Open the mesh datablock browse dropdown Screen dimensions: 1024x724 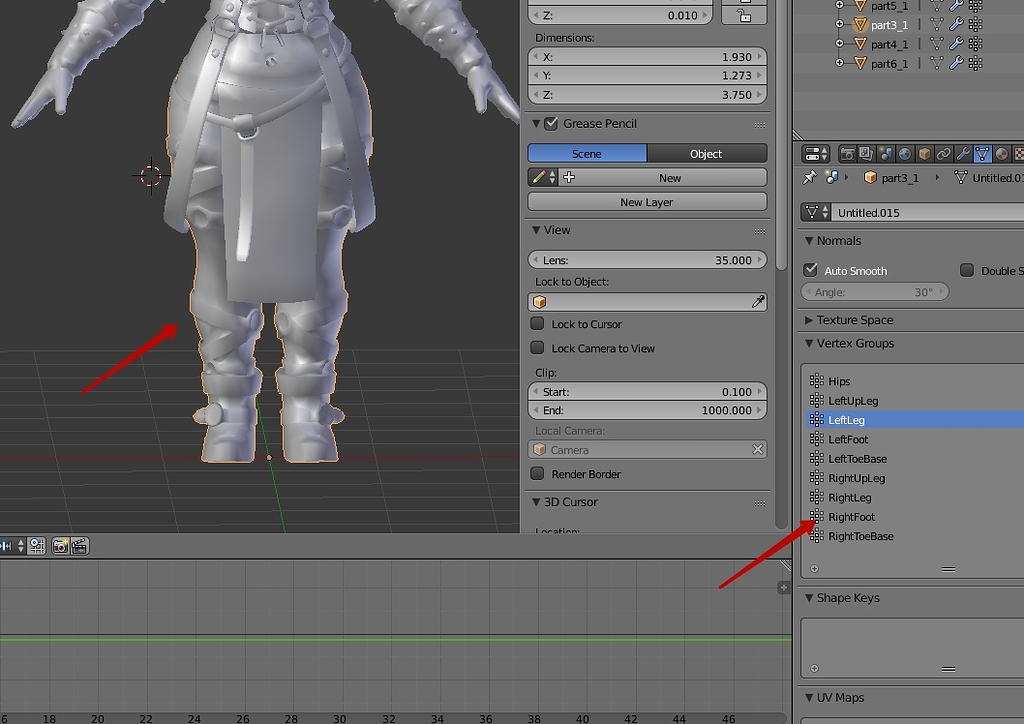816,212
